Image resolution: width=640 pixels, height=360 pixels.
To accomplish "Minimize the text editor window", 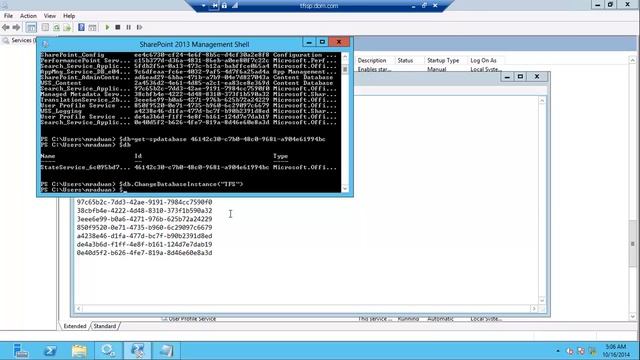I will (507, 76).
